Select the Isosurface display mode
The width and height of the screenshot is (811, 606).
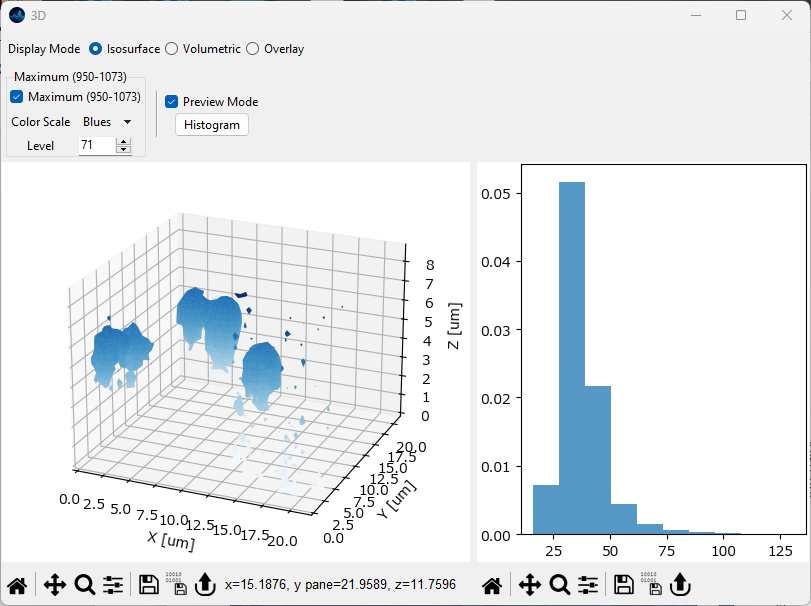pyautogui.click(x=96, y=49)
